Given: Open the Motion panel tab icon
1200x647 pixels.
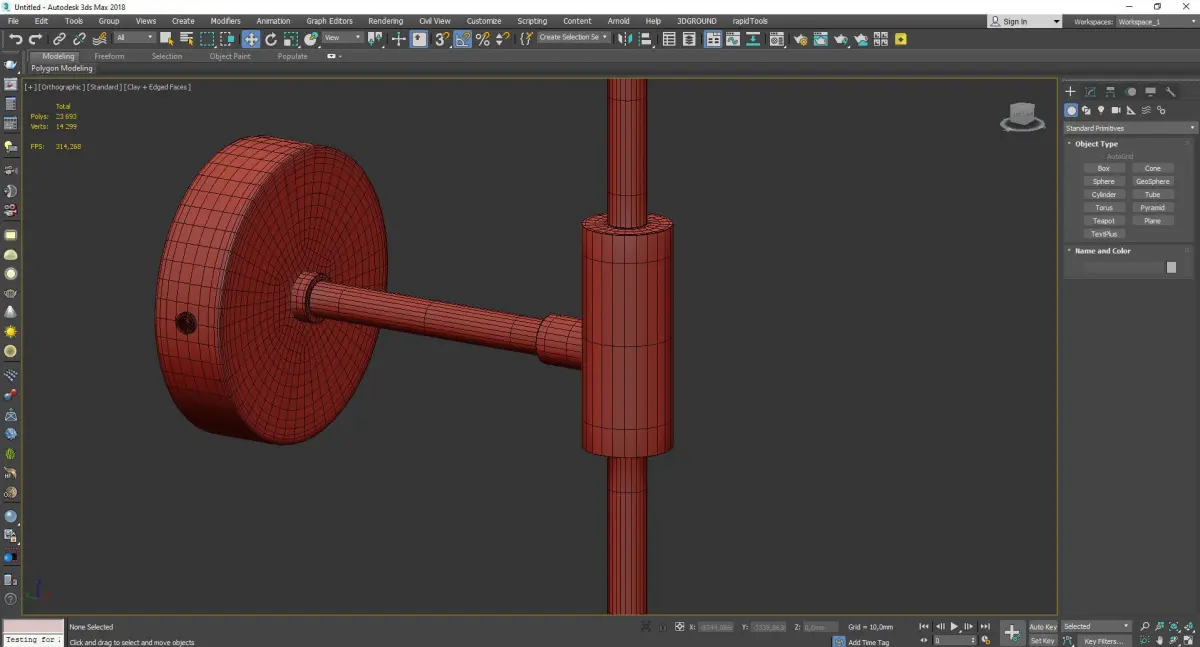Looking at the screenshot, I should click(1130, 92).
